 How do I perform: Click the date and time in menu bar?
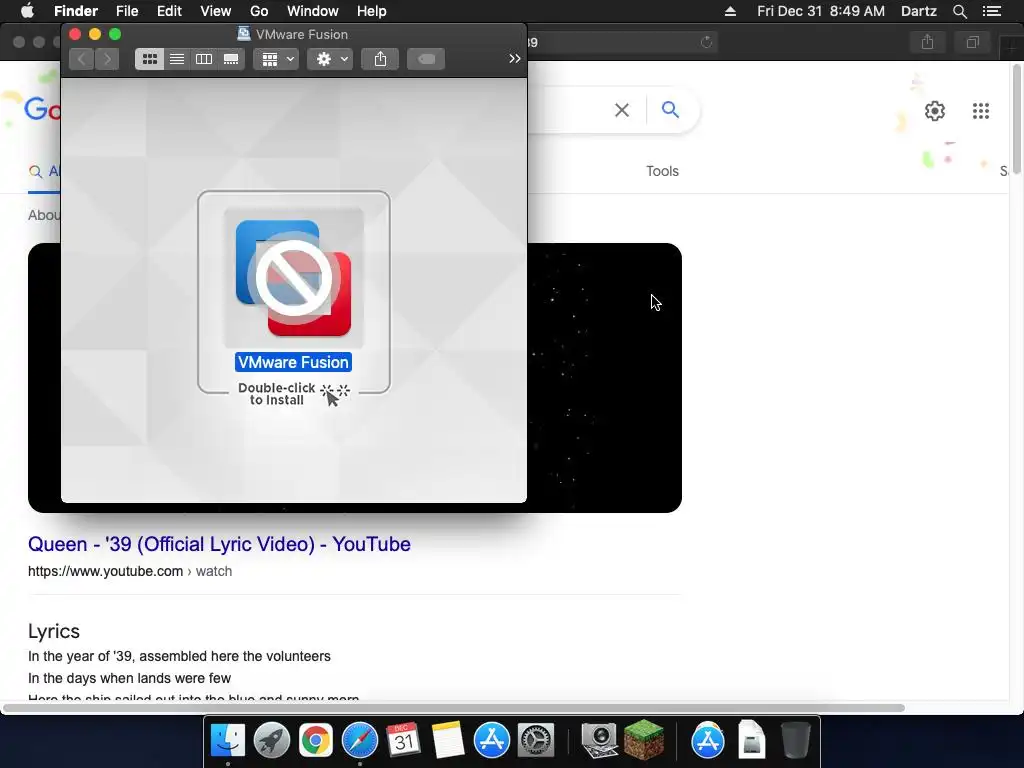coord(821,11)
